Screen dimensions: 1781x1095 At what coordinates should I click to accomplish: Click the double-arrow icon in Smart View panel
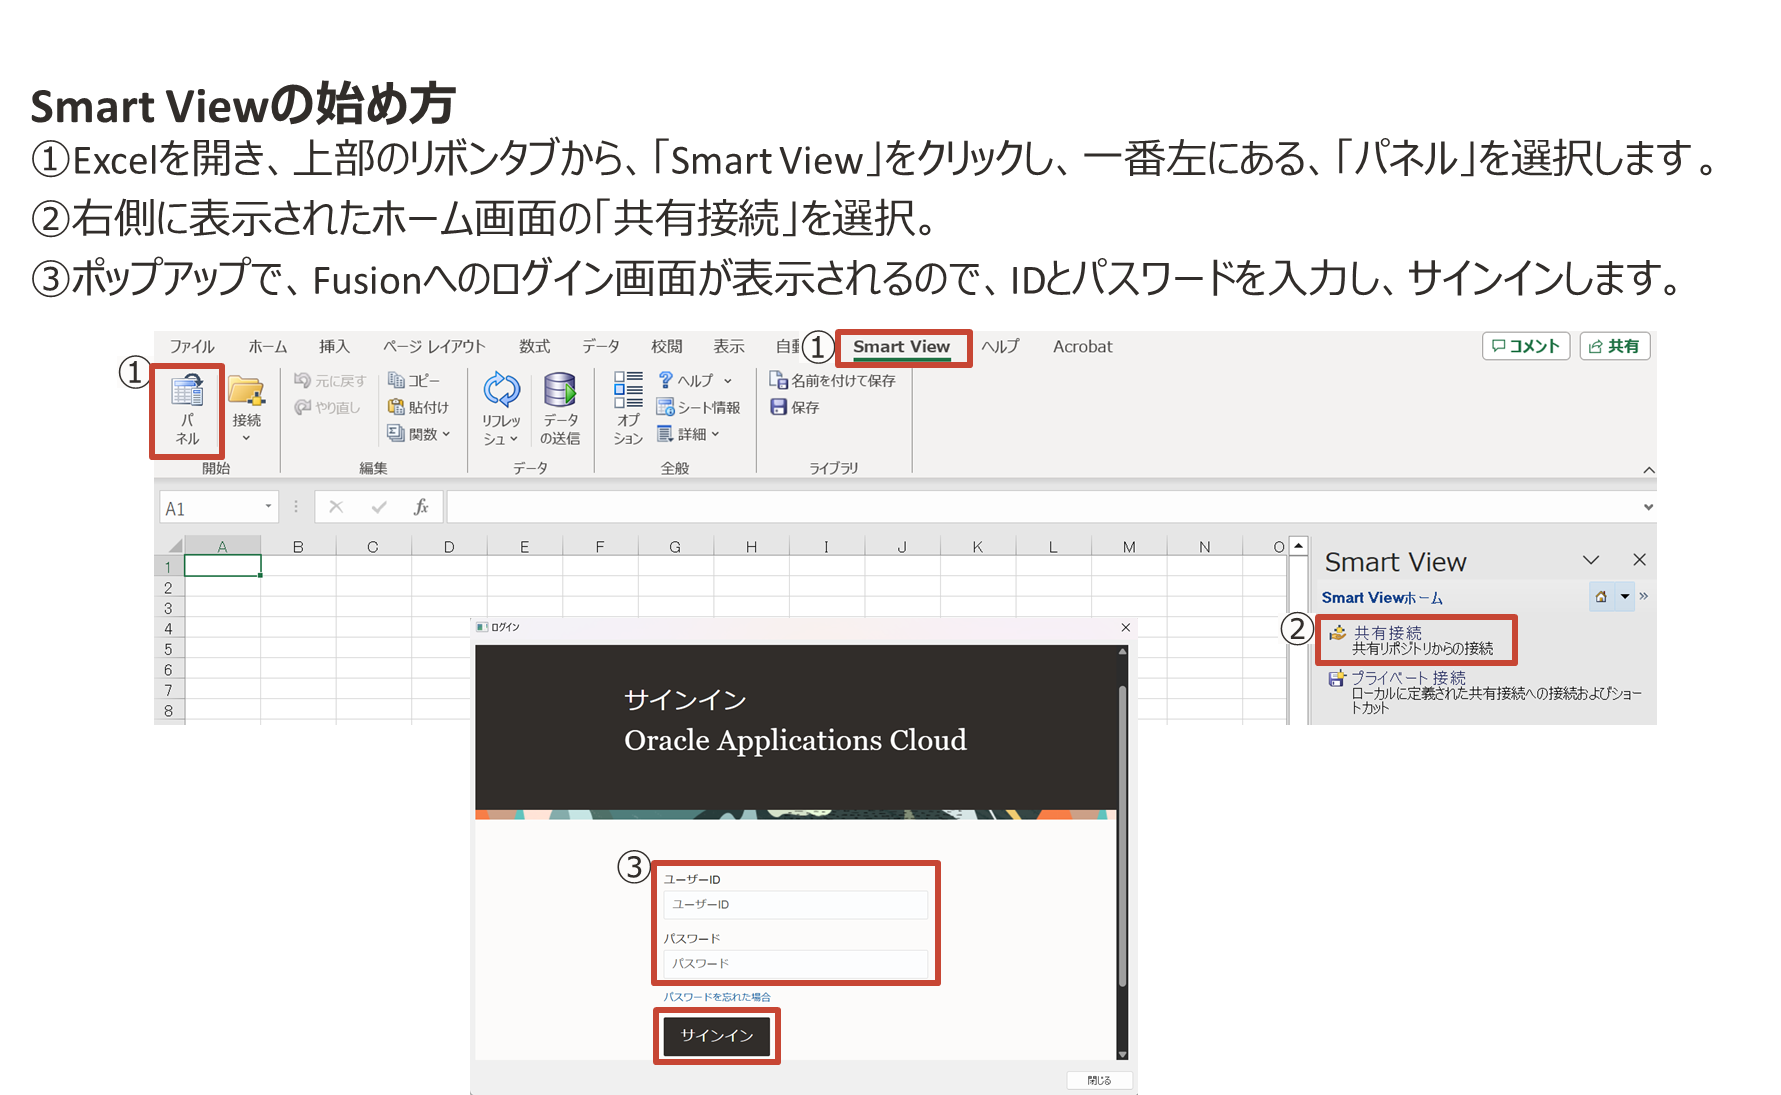pos(1643,596)
